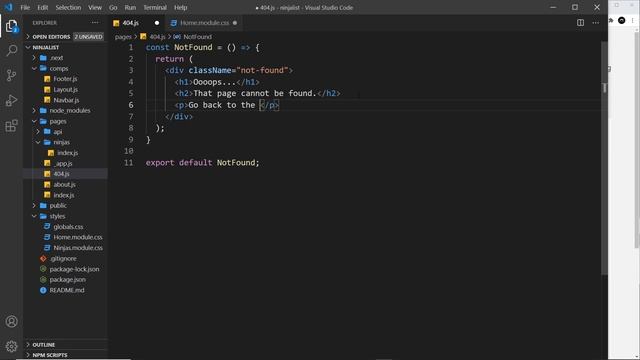The width and height of the screenshot is (640, 360).
Task: Open the Source Control view
Action: pos(11,76)
